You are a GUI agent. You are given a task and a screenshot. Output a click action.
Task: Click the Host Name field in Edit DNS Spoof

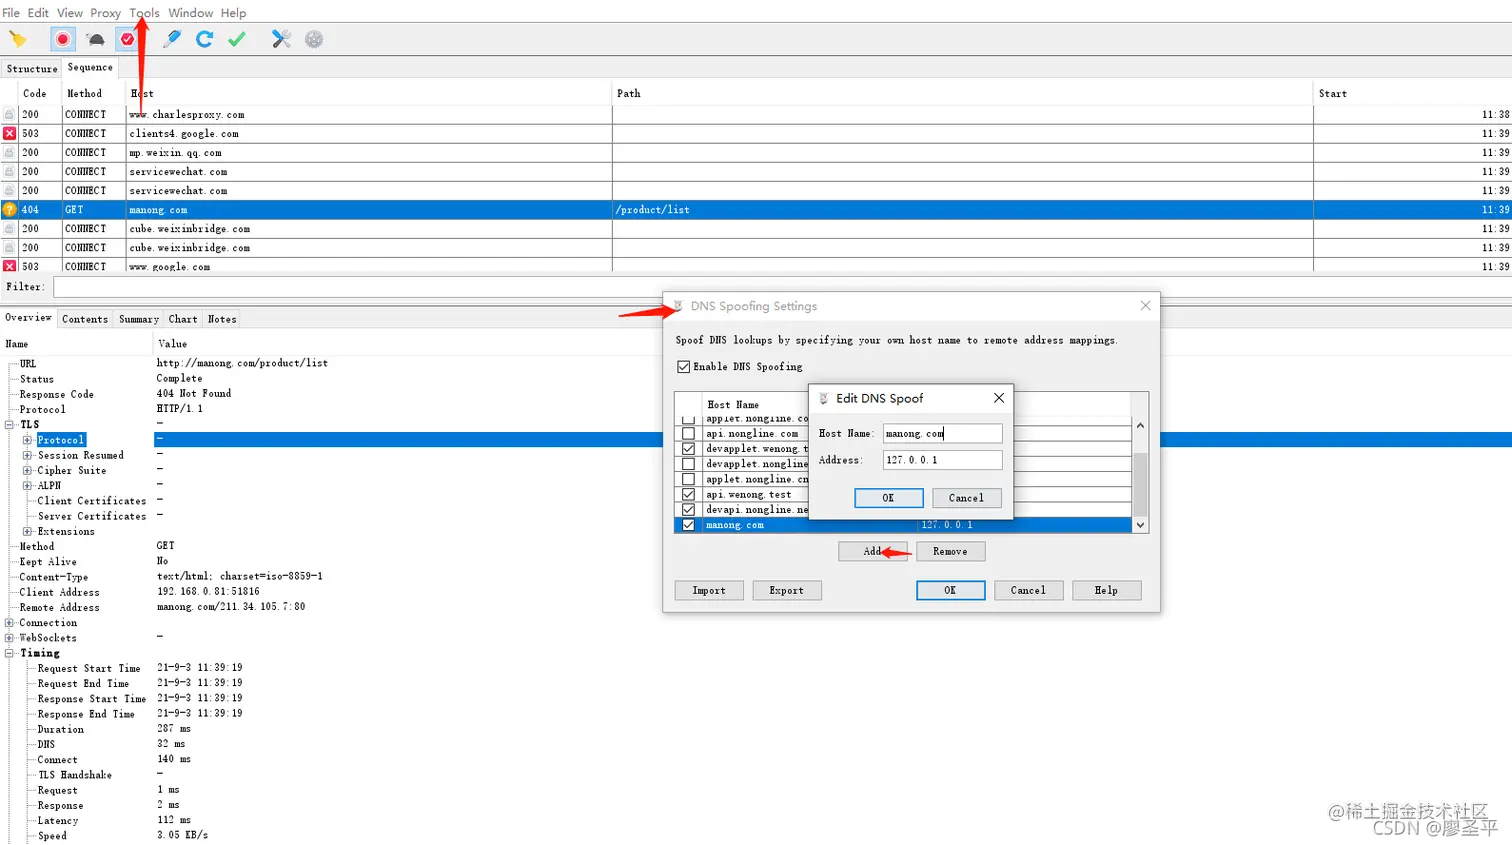pos(942,433)
